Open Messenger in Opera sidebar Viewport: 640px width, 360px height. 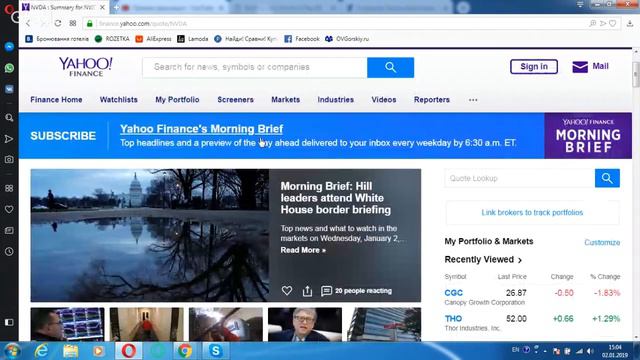(9, 47)
